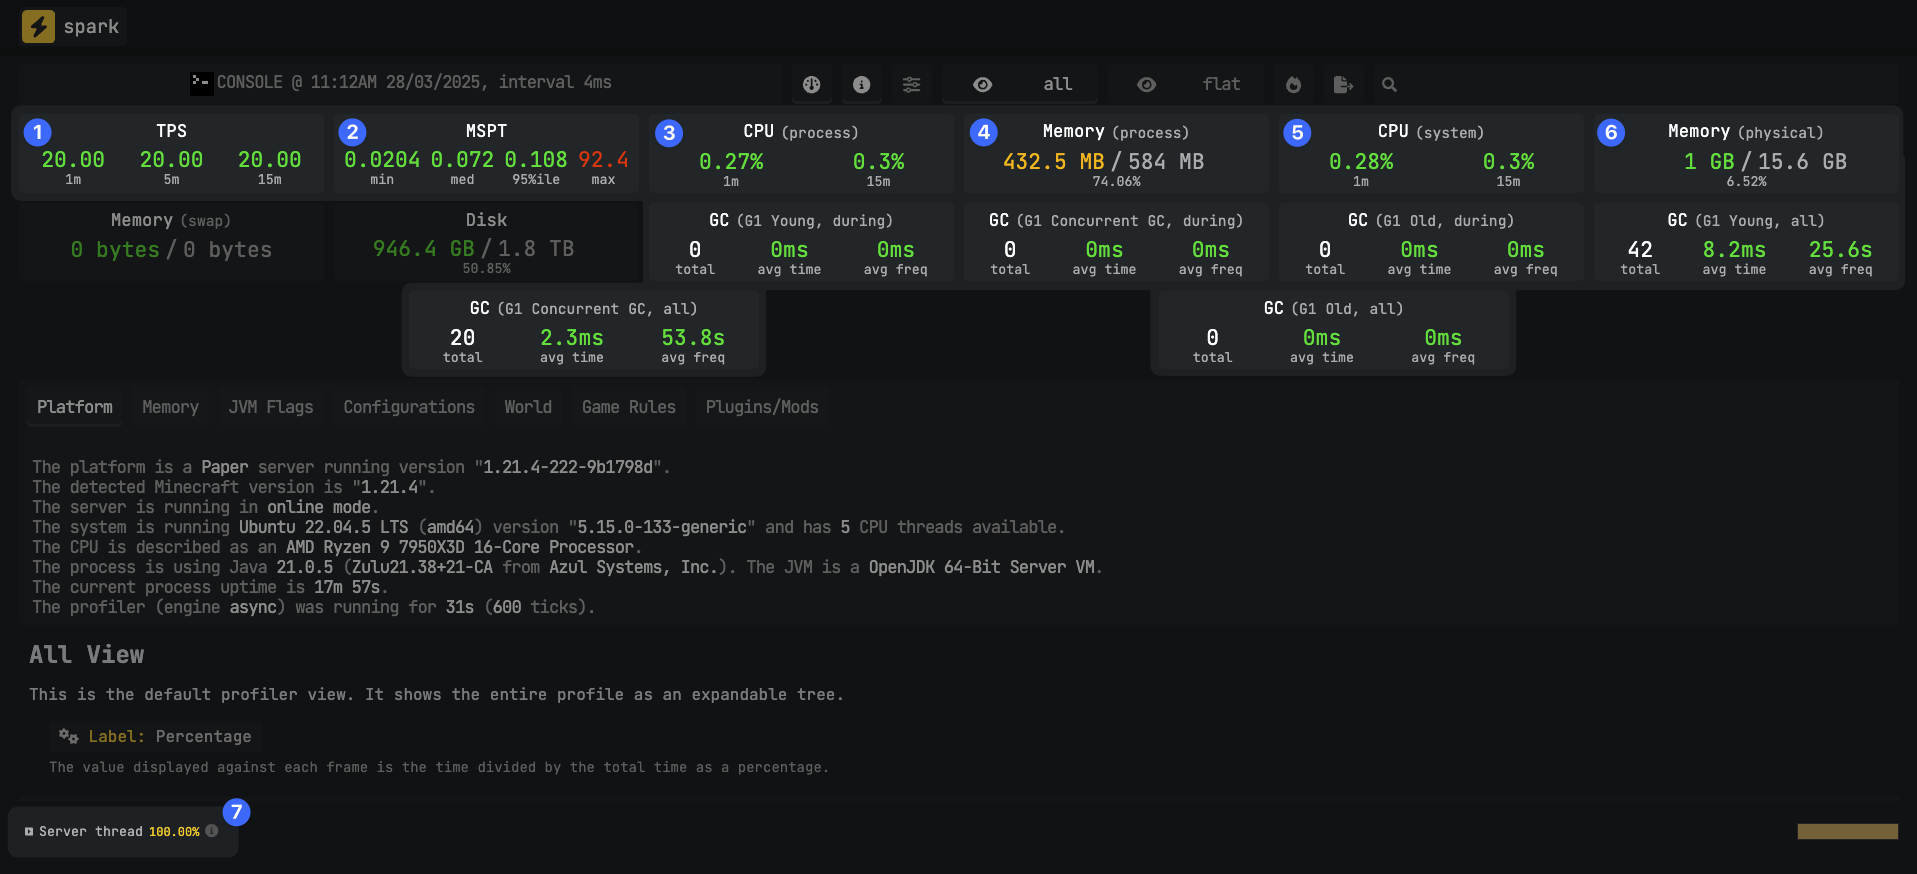1917x874 pixels.
Task: Click the Label: Percentage option
Action: (x=156, y=736)
